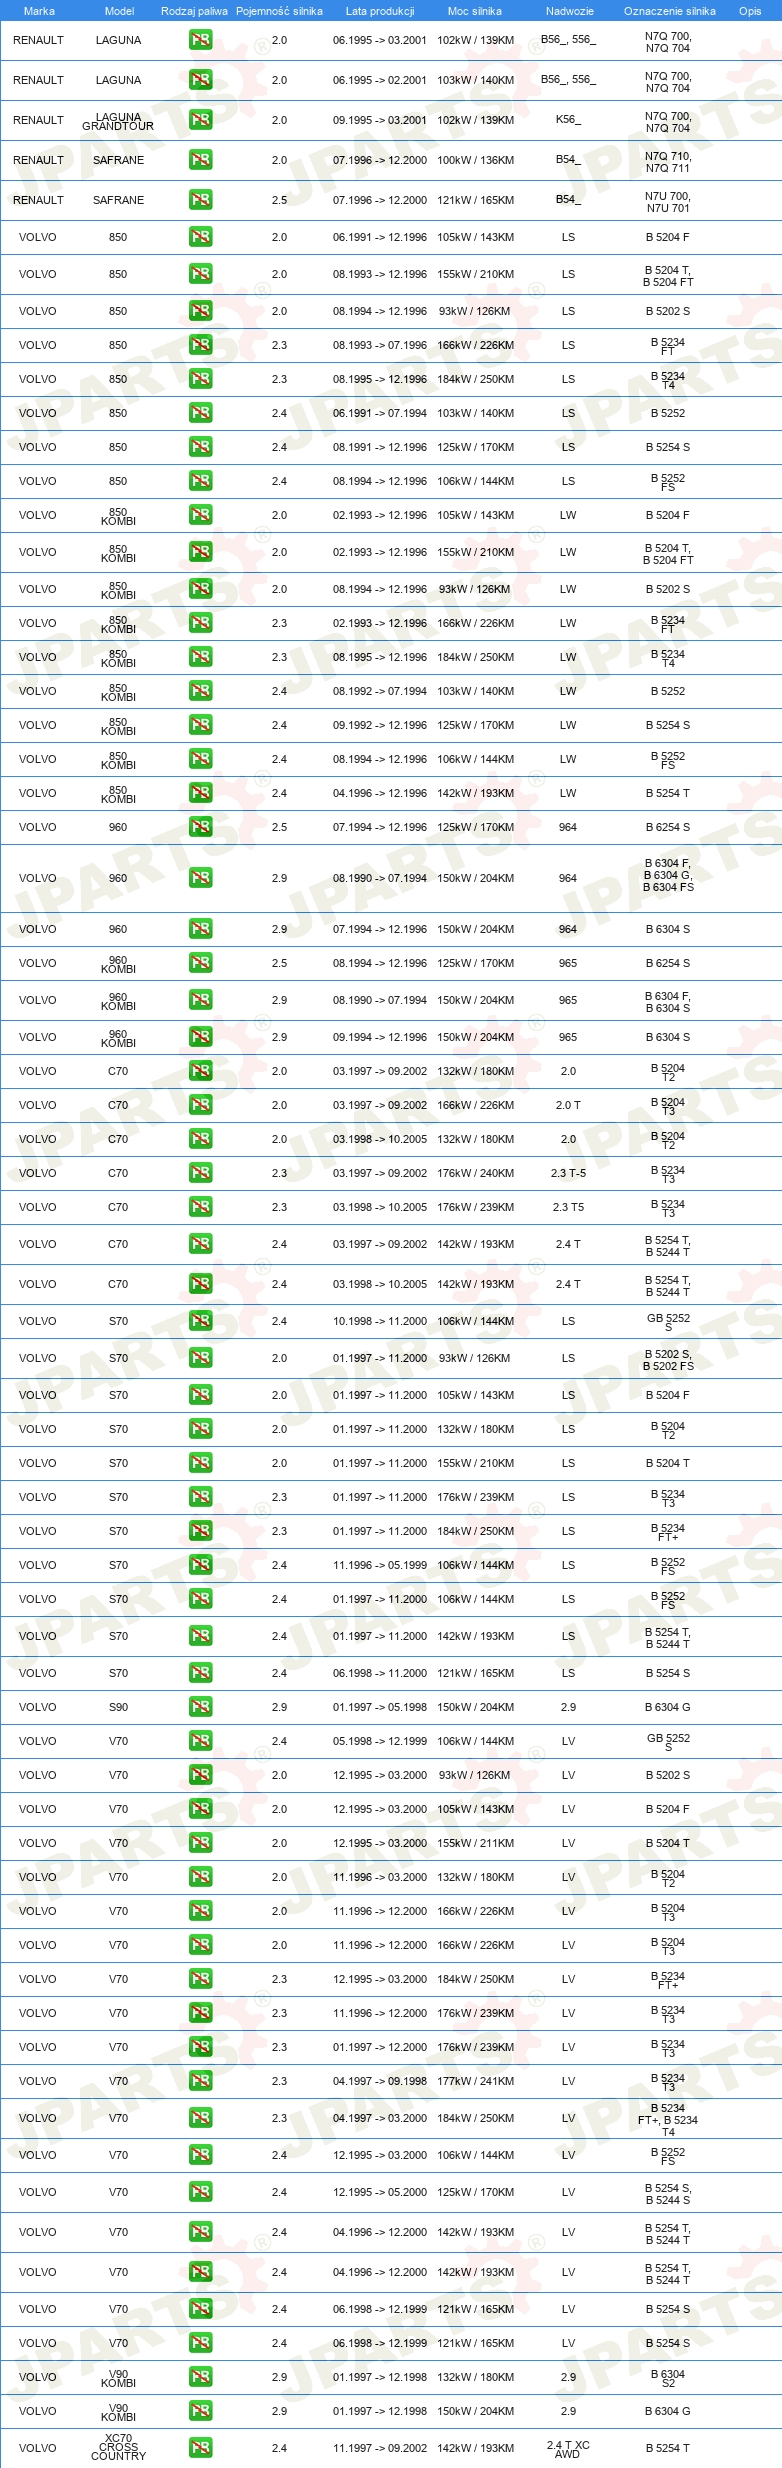782x2468 pixels.
Task: Click fuel icon in XC70 Cross Country row
Action: (201, 2448)
